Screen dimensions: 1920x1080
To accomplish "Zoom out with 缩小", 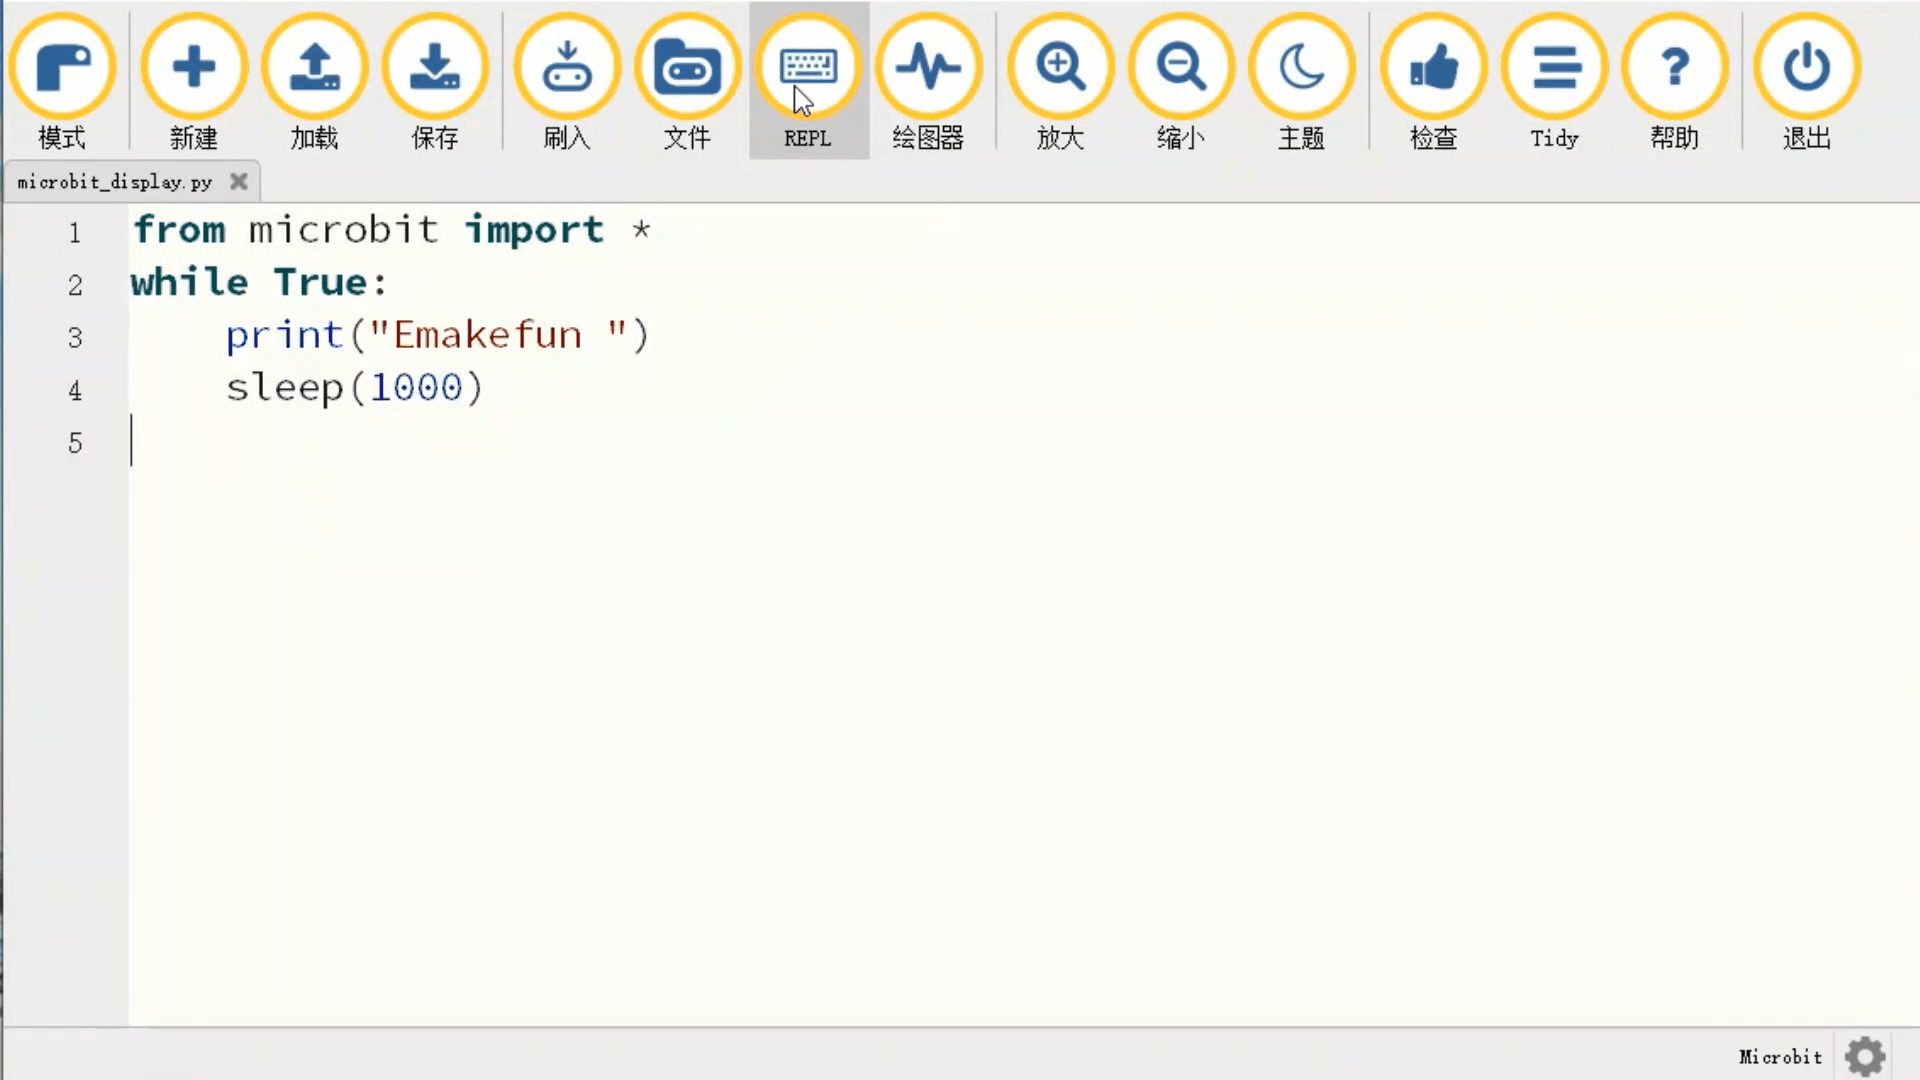I will coord(1181,81).
